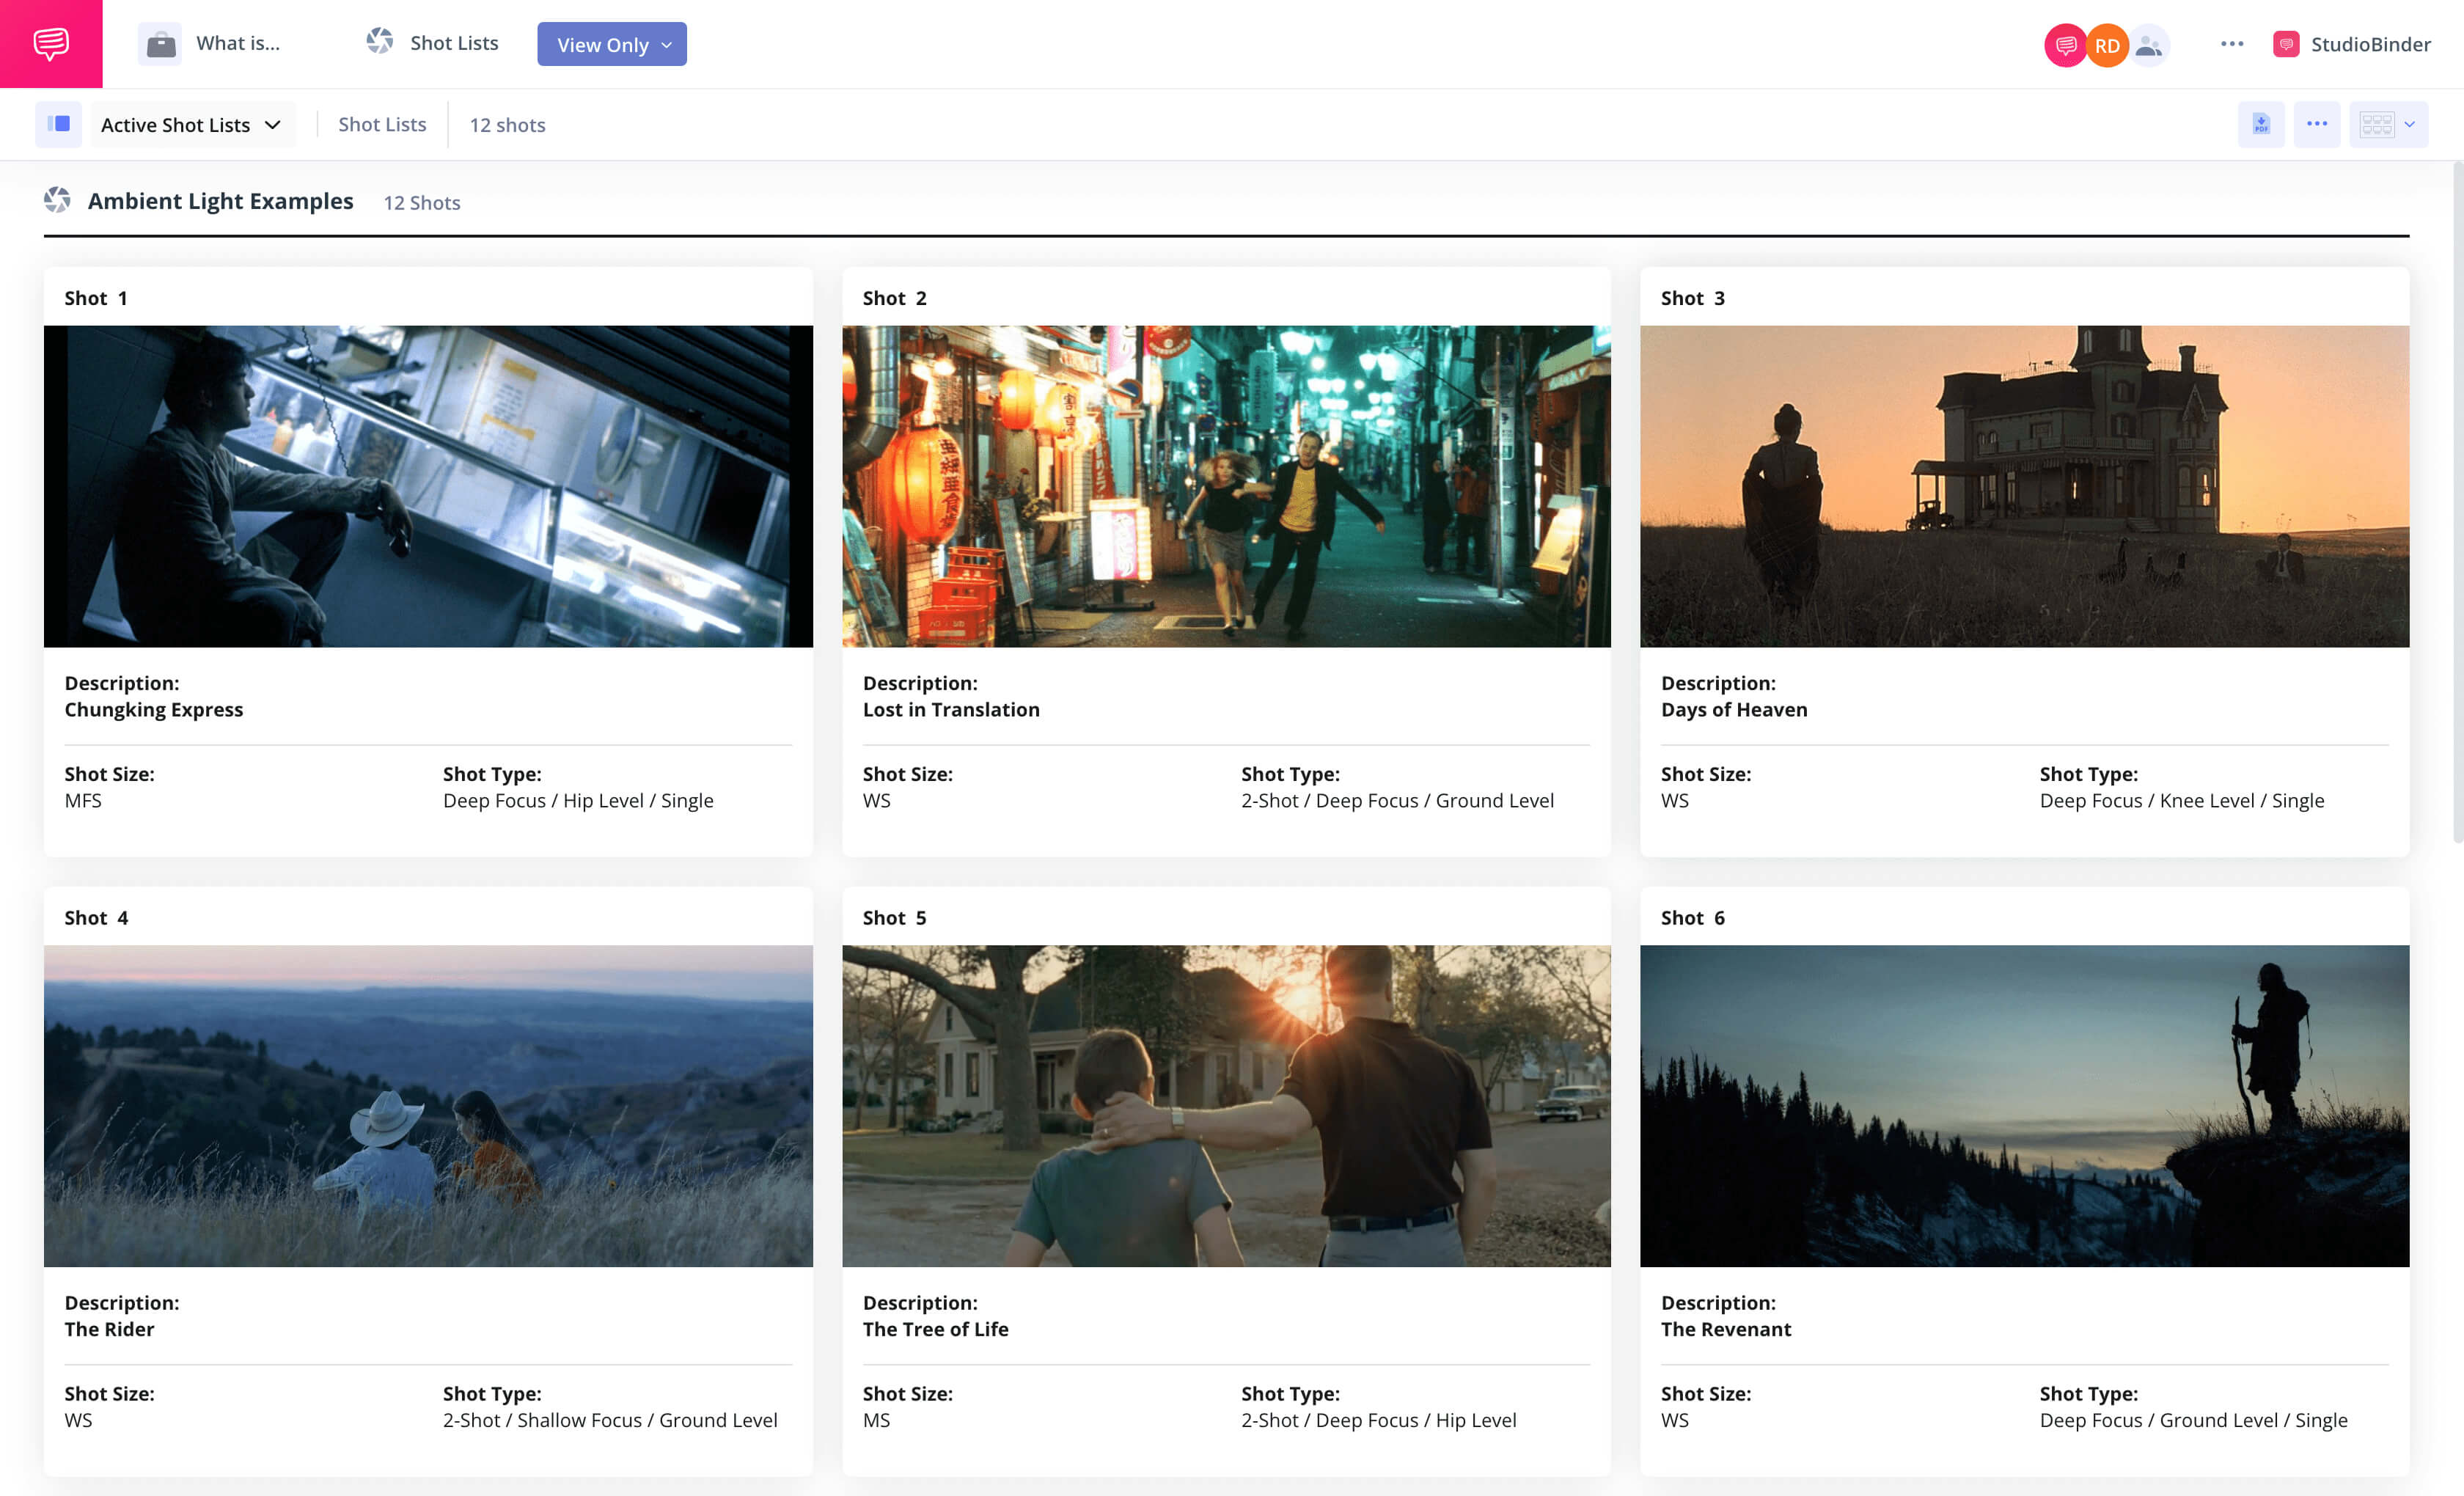Image resolution: width=2464 pixels, height=1496 pixels.
Task: Open the View Only dropdown
Action: pos(612,44)
